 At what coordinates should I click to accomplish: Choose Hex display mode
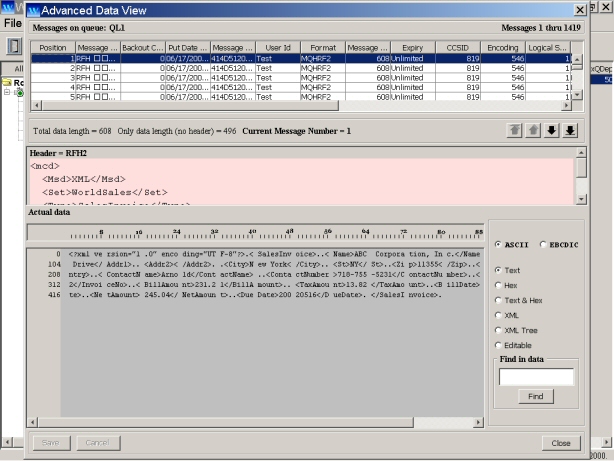pyautogui.click(x=498, y=285)
